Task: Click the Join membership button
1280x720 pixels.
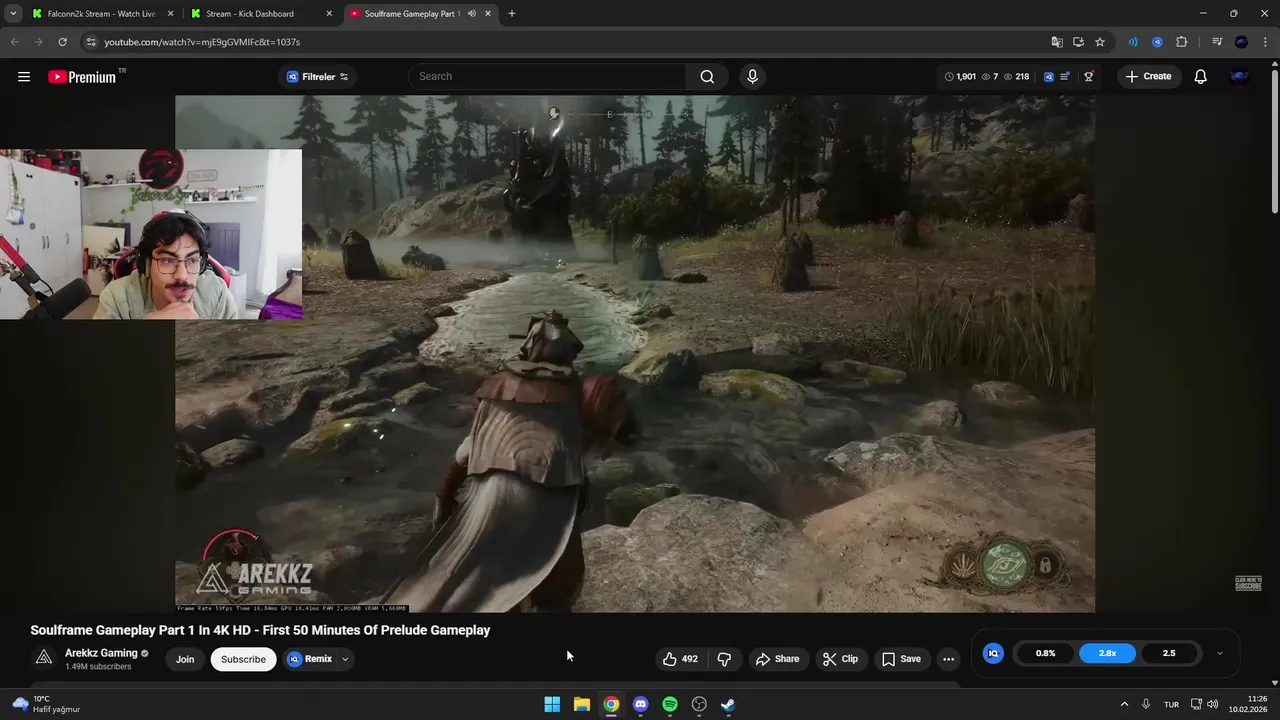Action: coord(185,659)
